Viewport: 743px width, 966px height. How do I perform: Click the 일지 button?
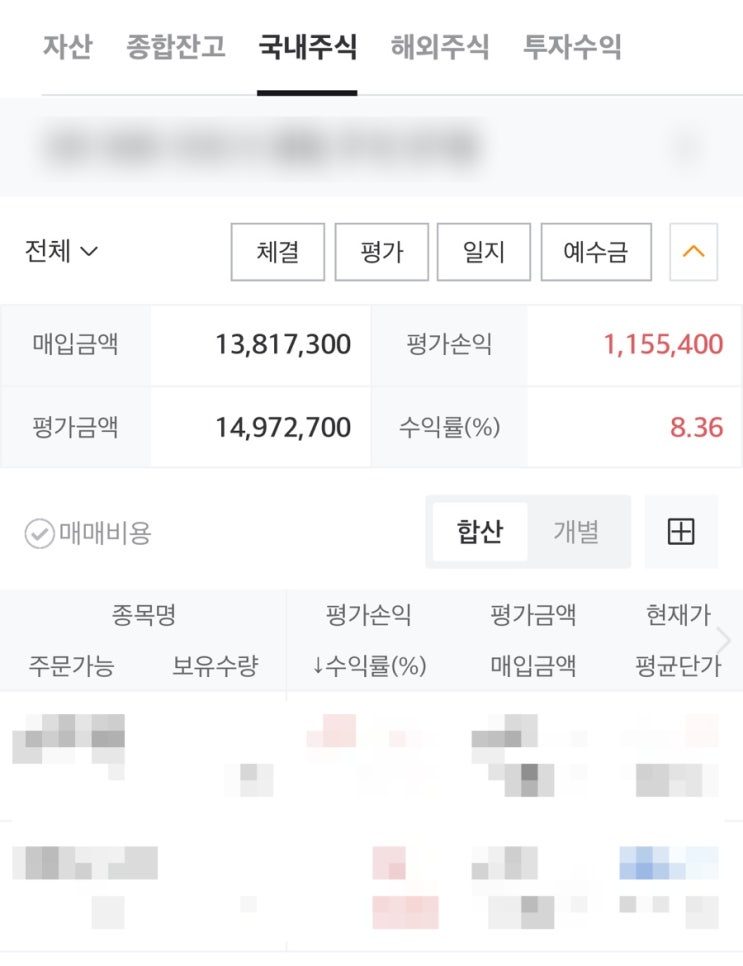(484, 252)
